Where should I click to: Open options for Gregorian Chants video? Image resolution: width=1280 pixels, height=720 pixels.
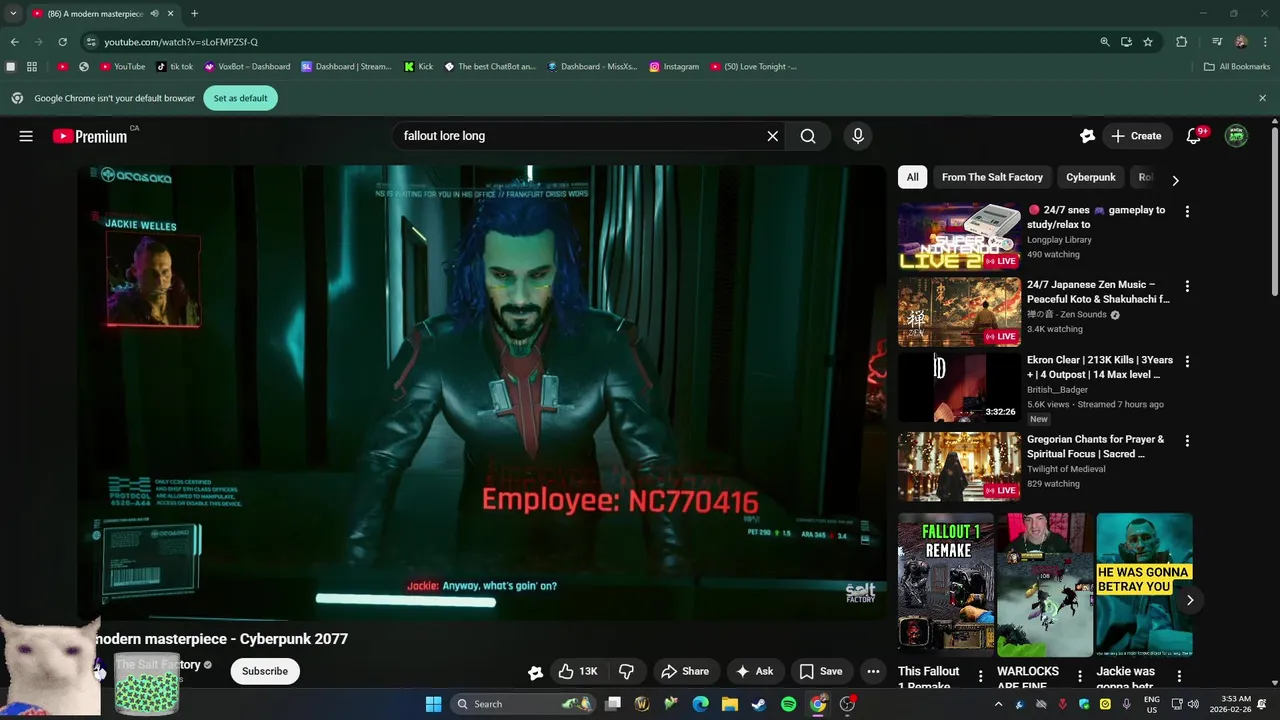coord(1187,440)
